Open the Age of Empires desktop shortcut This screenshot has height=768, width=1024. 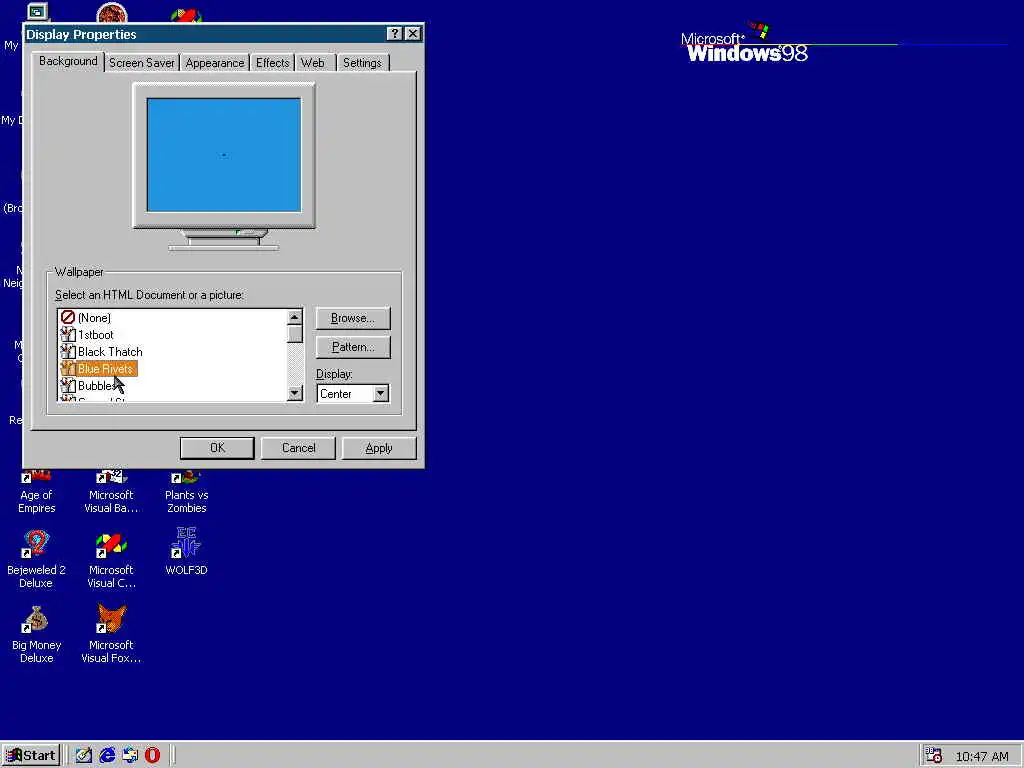[36, 493]
